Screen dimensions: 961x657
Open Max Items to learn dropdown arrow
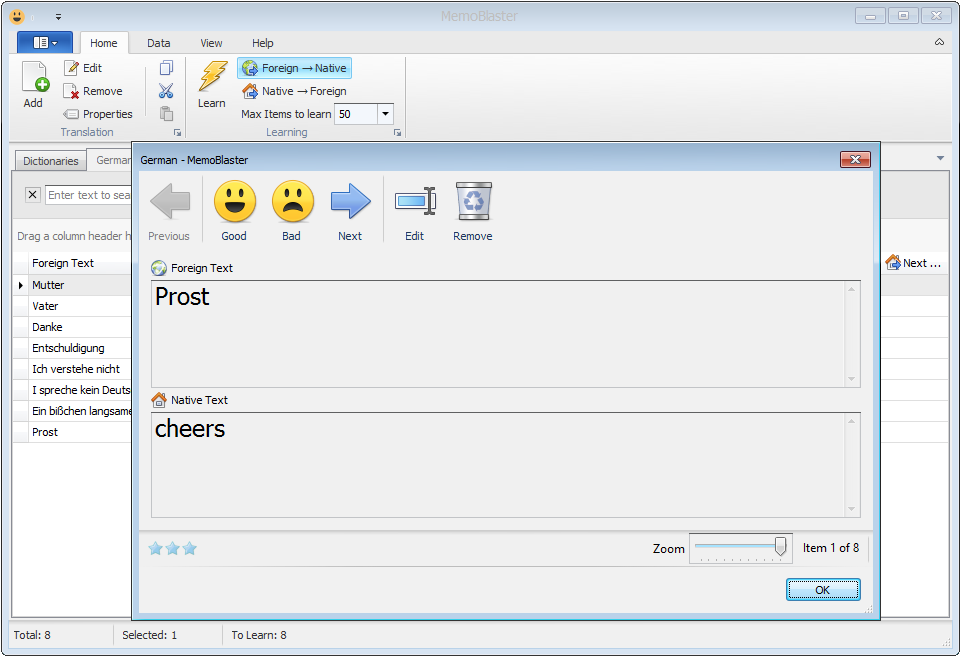386,114
